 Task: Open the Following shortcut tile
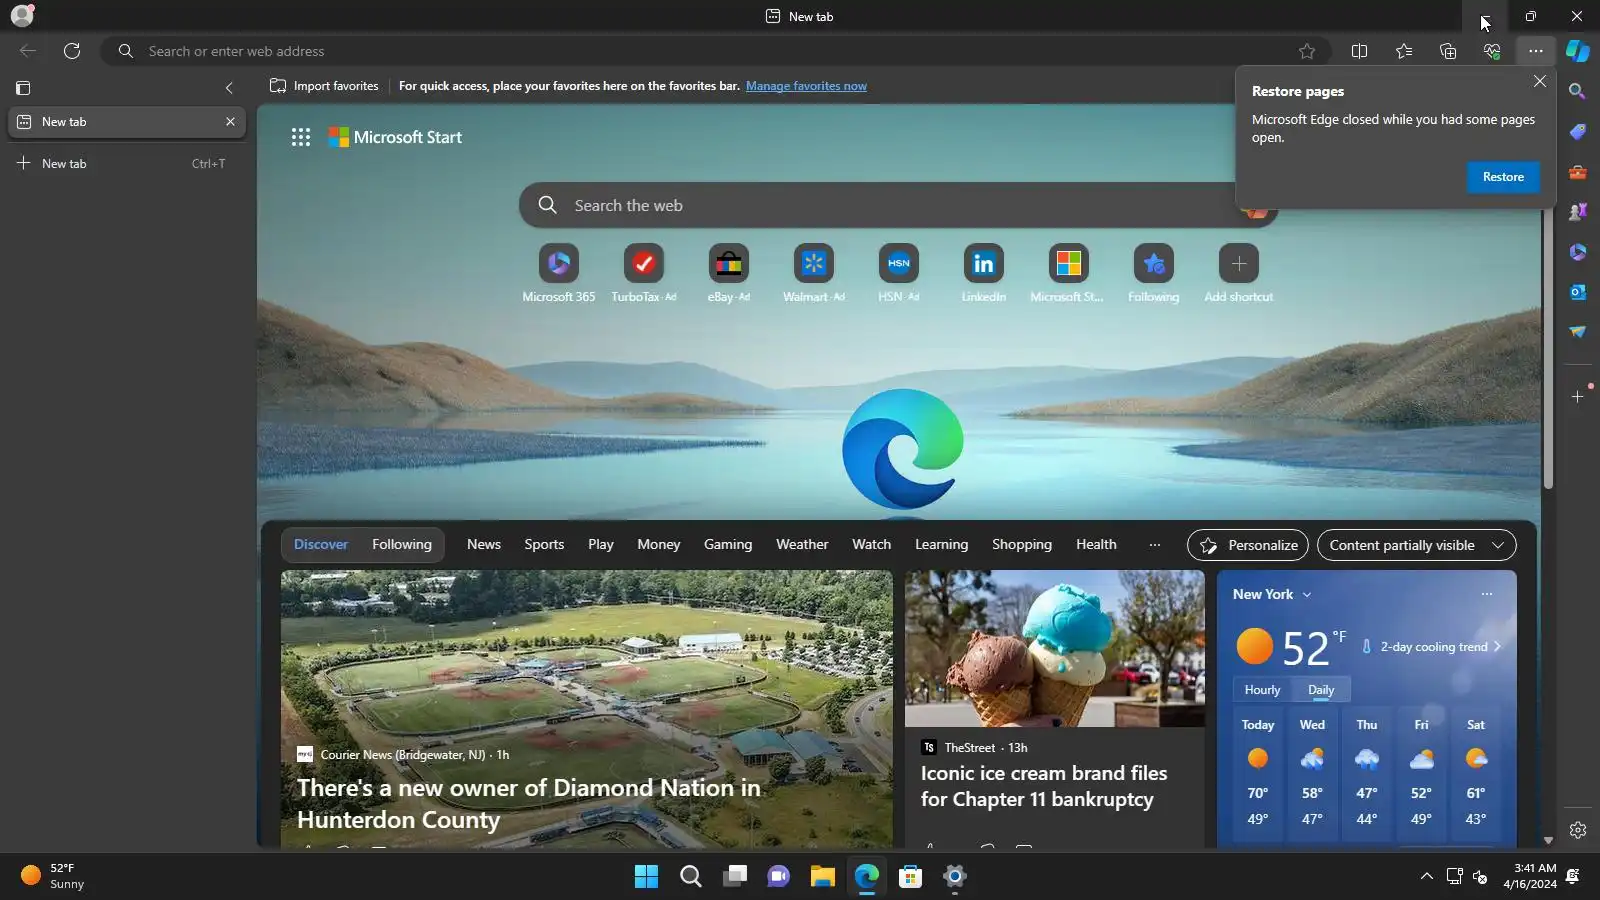click(1154, 273)
